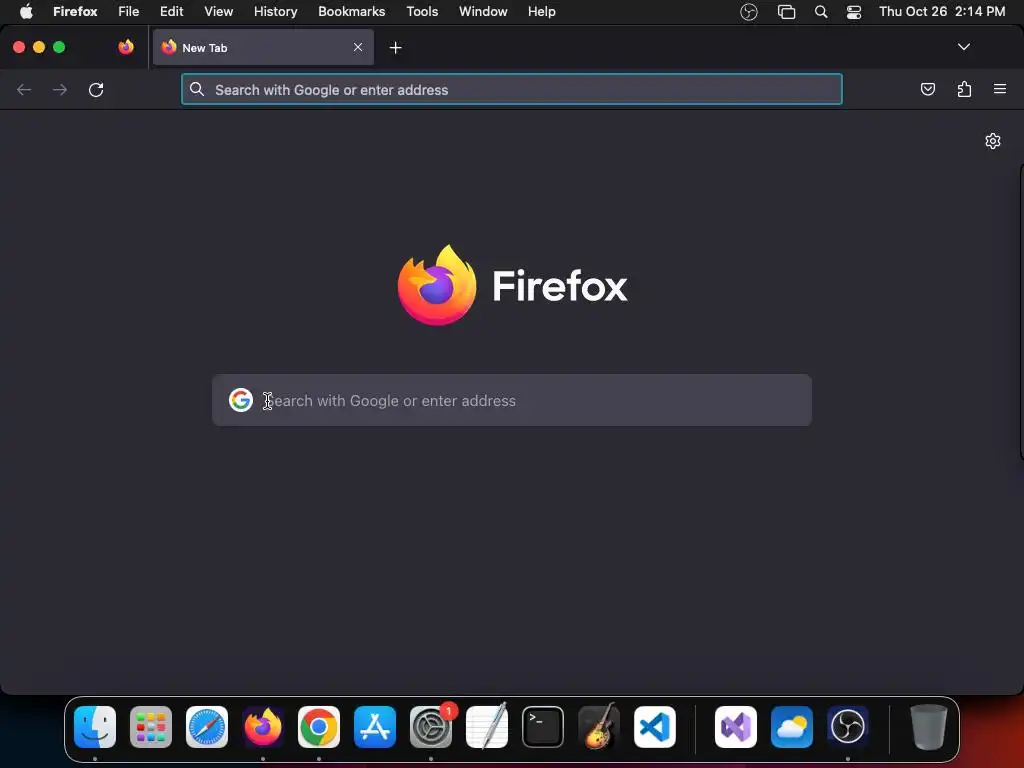Open the File menu

click(129, 11)
